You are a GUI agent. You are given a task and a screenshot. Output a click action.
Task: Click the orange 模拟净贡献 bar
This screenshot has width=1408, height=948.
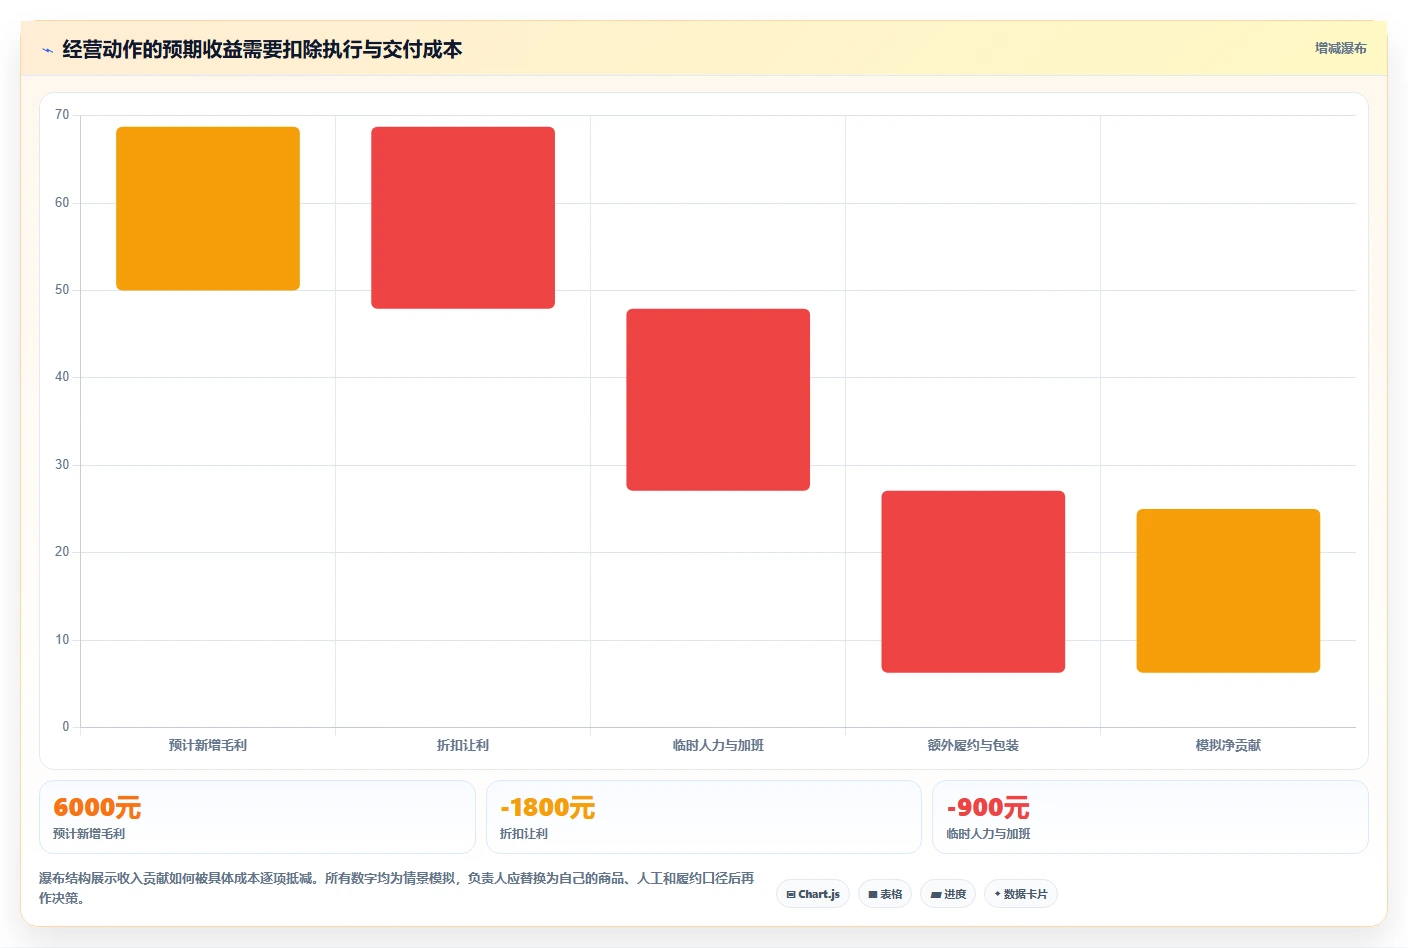[1228, 590]
